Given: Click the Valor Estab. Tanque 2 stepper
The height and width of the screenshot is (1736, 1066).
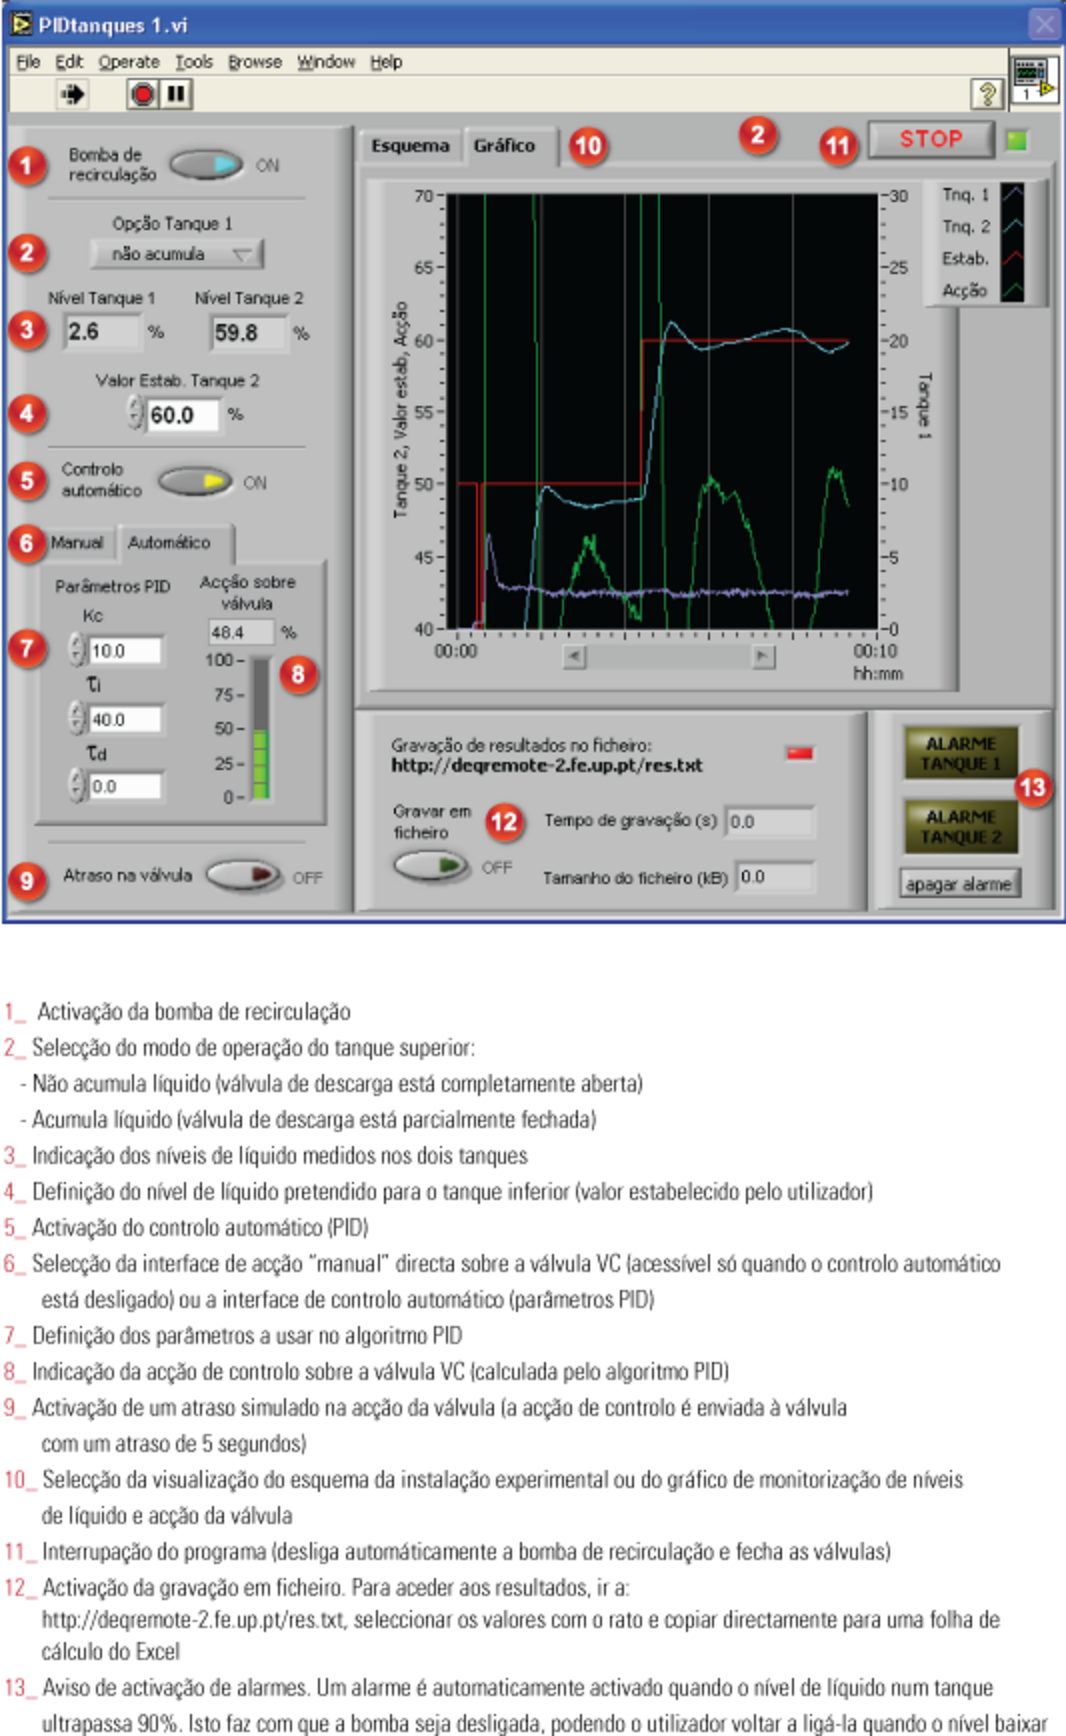Looking at the screenshot, I should (x=135, y=413).
